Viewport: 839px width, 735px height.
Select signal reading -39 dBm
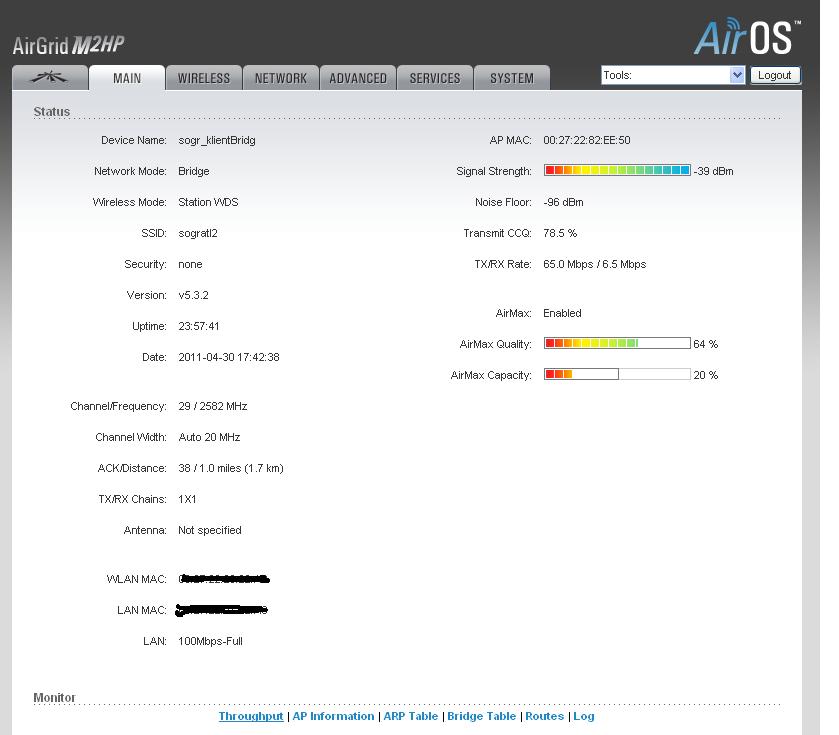[714, 171]
